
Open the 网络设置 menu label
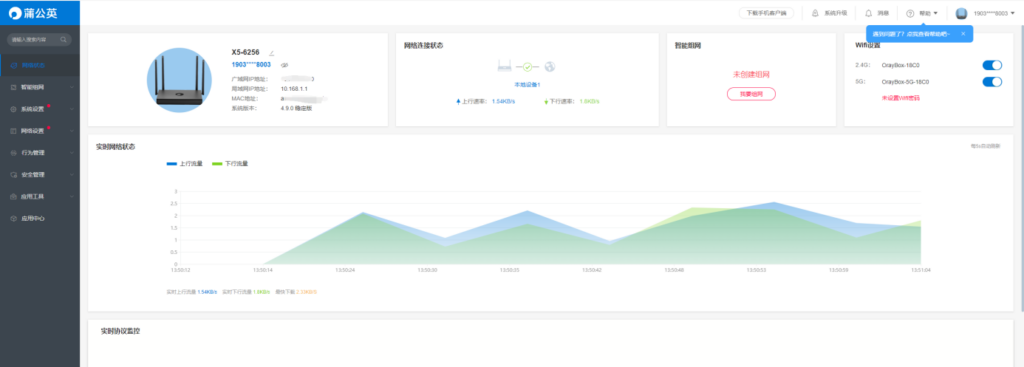(x=33, y=131)
